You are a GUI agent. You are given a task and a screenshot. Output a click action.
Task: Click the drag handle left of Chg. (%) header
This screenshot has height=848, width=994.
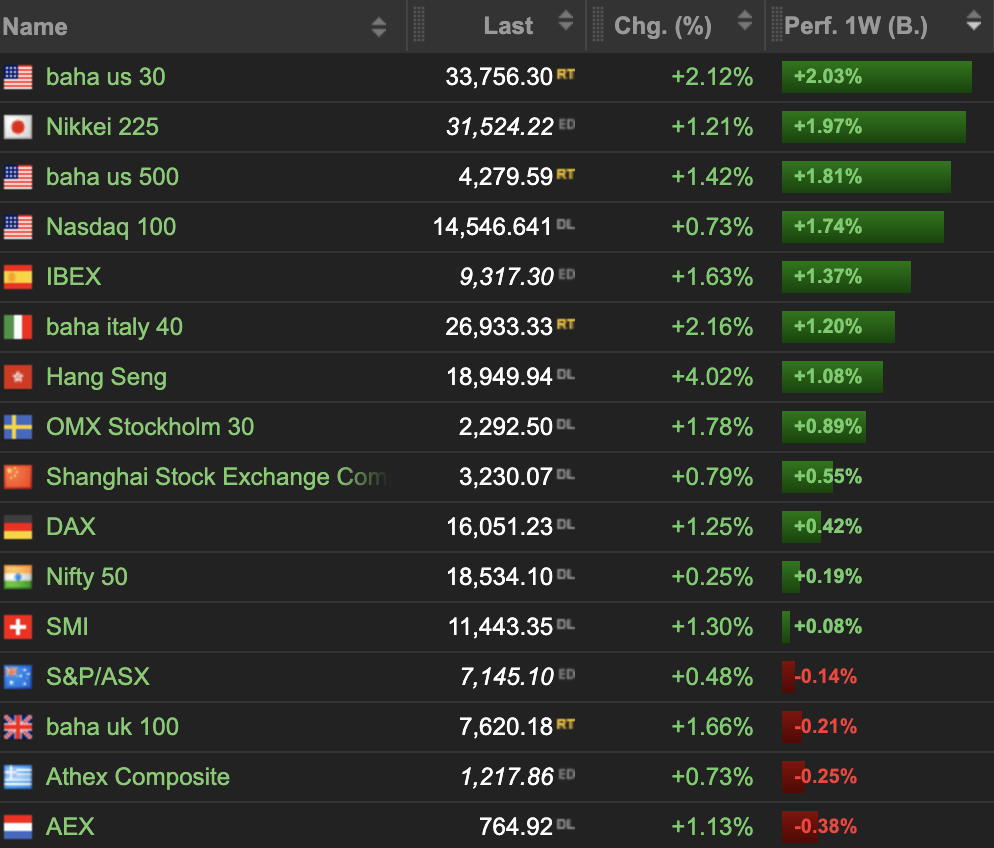598,25
